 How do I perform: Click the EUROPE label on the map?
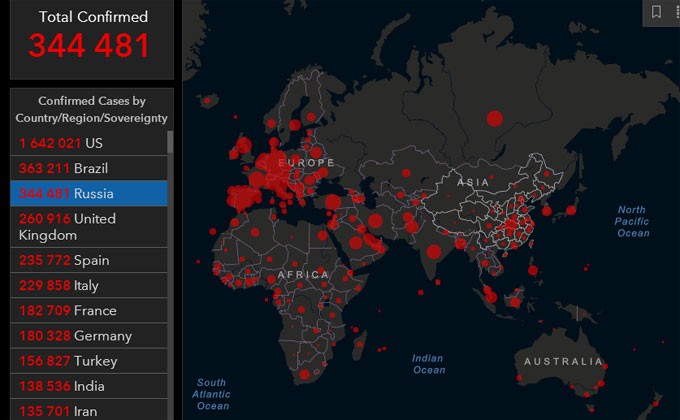(x=306, y=162)
